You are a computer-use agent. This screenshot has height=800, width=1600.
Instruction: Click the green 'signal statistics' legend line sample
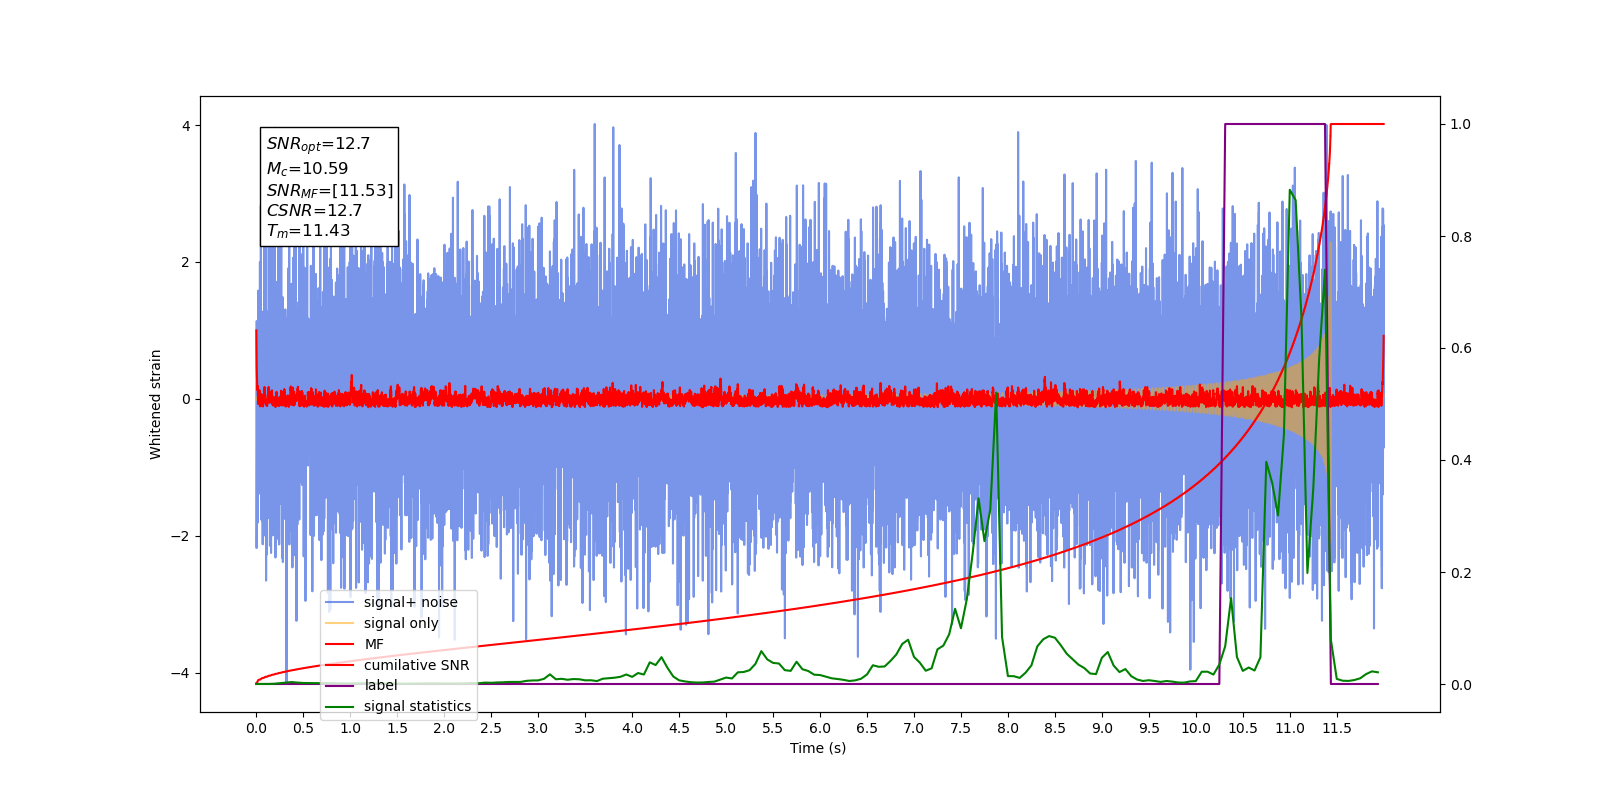(x=340, y=706)
